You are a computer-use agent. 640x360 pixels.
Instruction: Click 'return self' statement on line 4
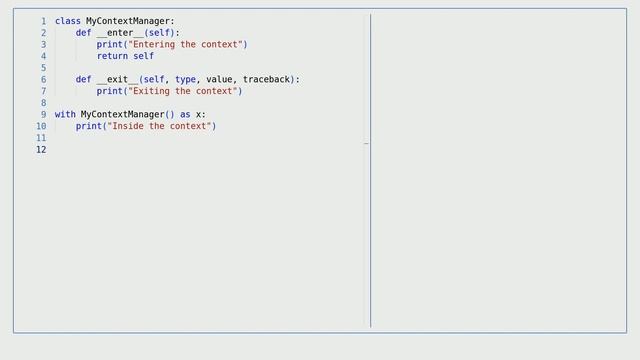[125, 56]
